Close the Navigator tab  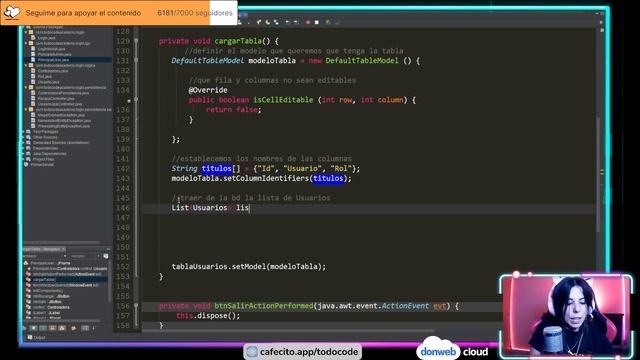[x=64, y=249]
